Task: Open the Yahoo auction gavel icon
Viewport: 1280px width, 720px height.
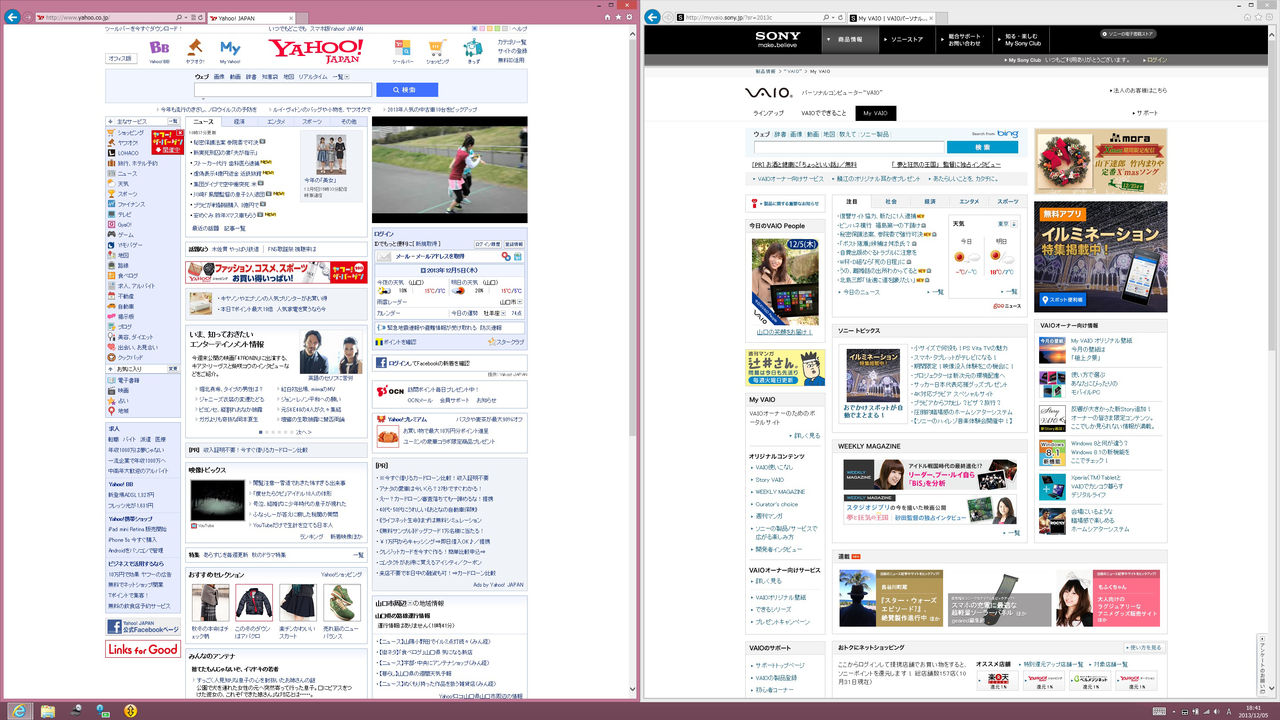Action: (x=195, y=48)
